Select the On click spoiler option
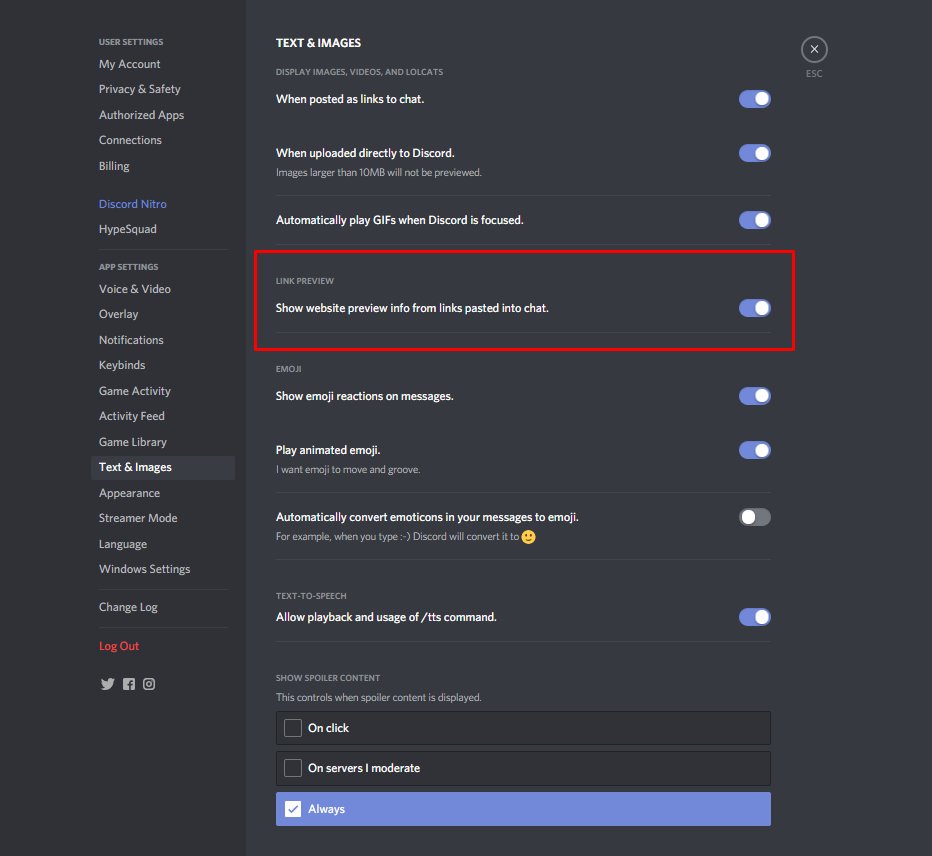This screenshot has width=932, height=856. point(523,728)
